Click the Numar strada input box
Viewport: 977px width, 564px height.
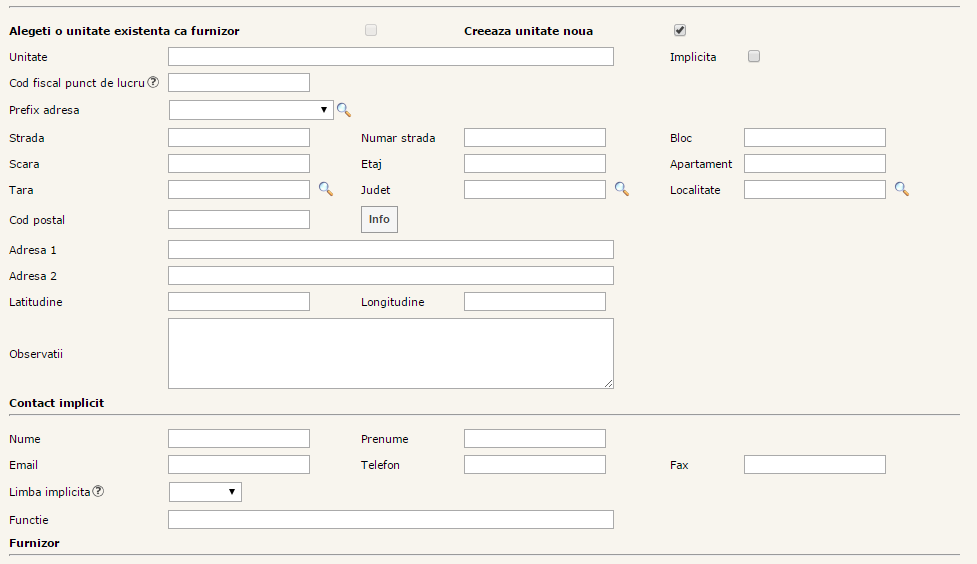point(534,138)
